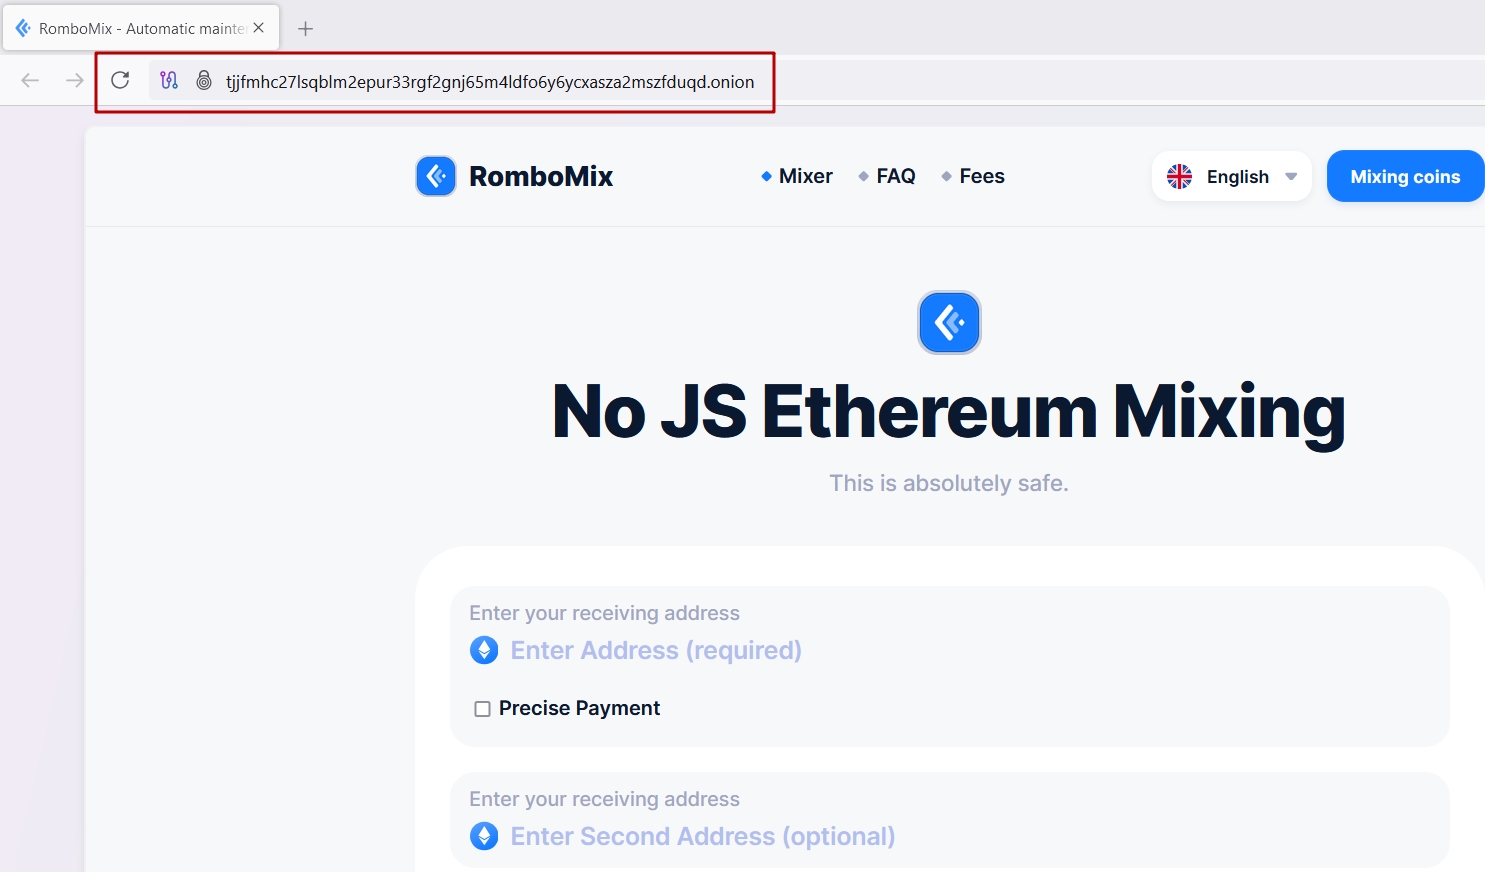1485x872 pixels.
Task: Click the UK flag icon in the language selector
Action: click(1180, 176)
